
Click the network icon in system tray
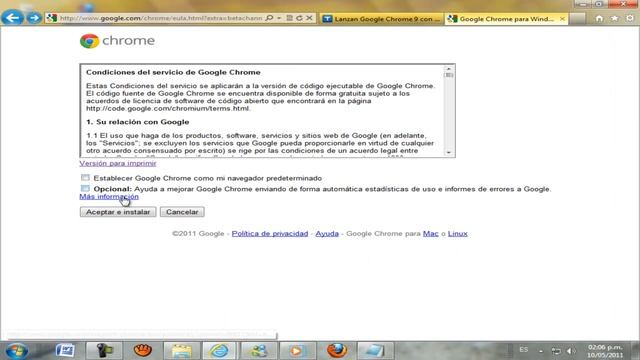click(556, 351)
